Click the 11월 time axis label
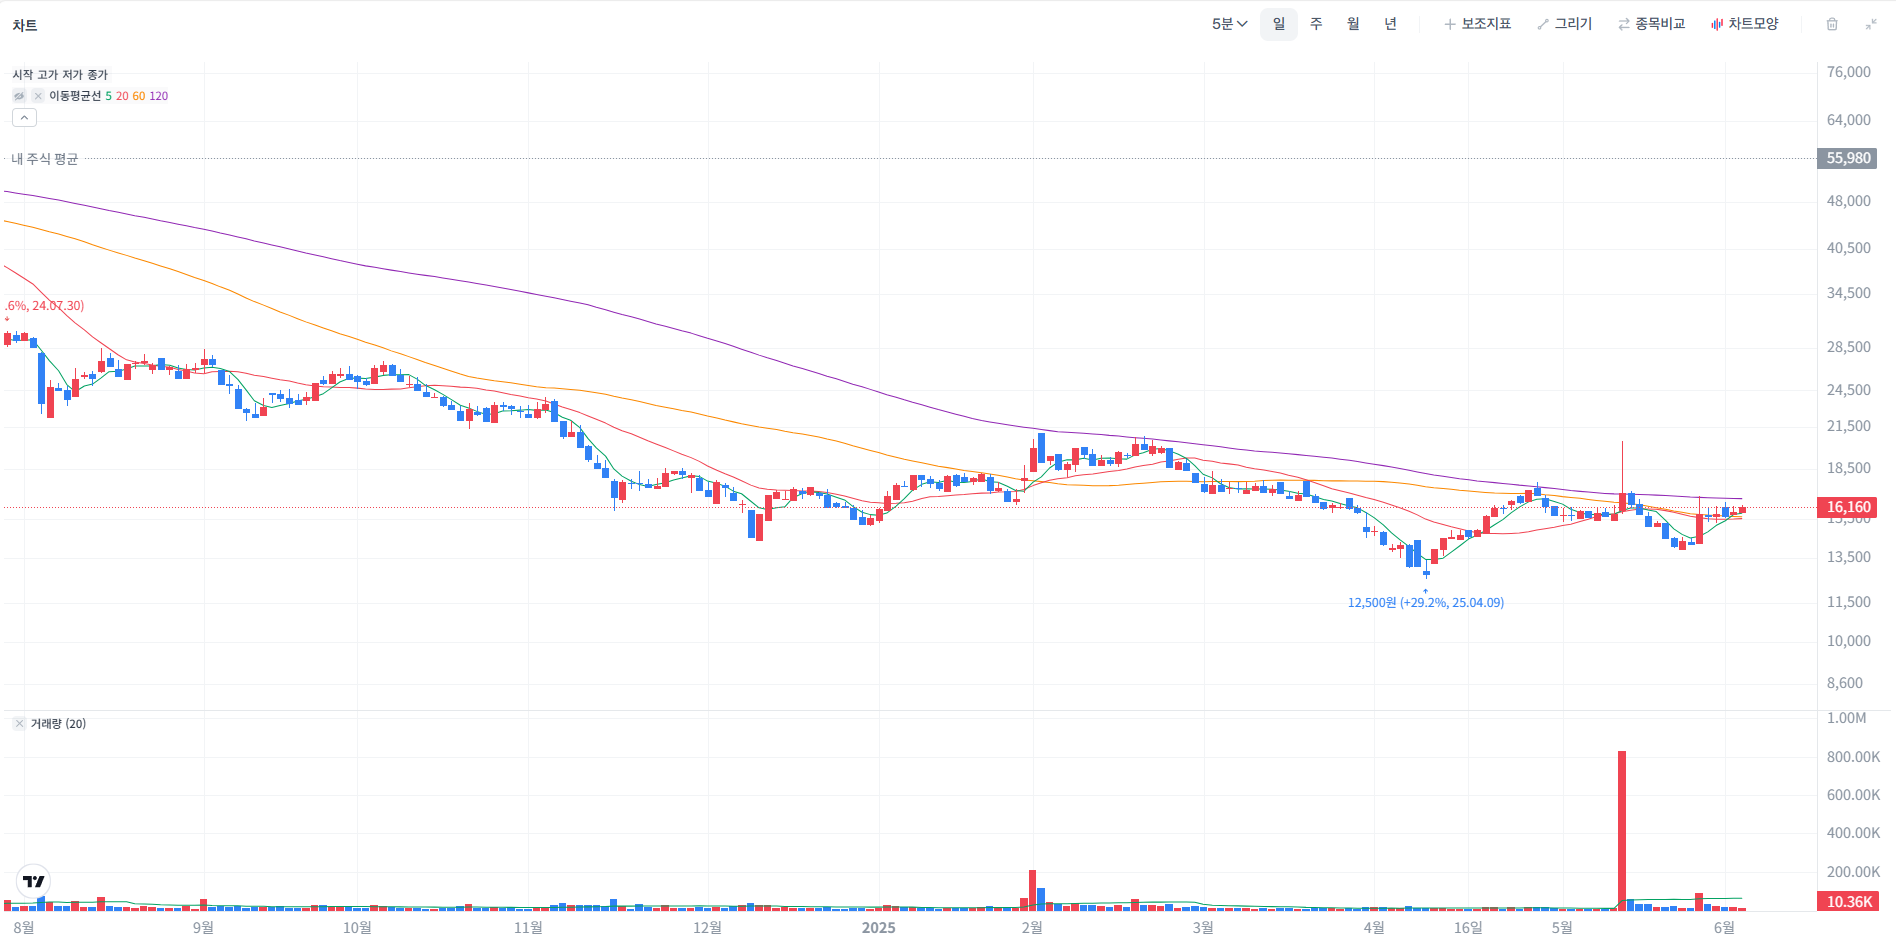 528,928
